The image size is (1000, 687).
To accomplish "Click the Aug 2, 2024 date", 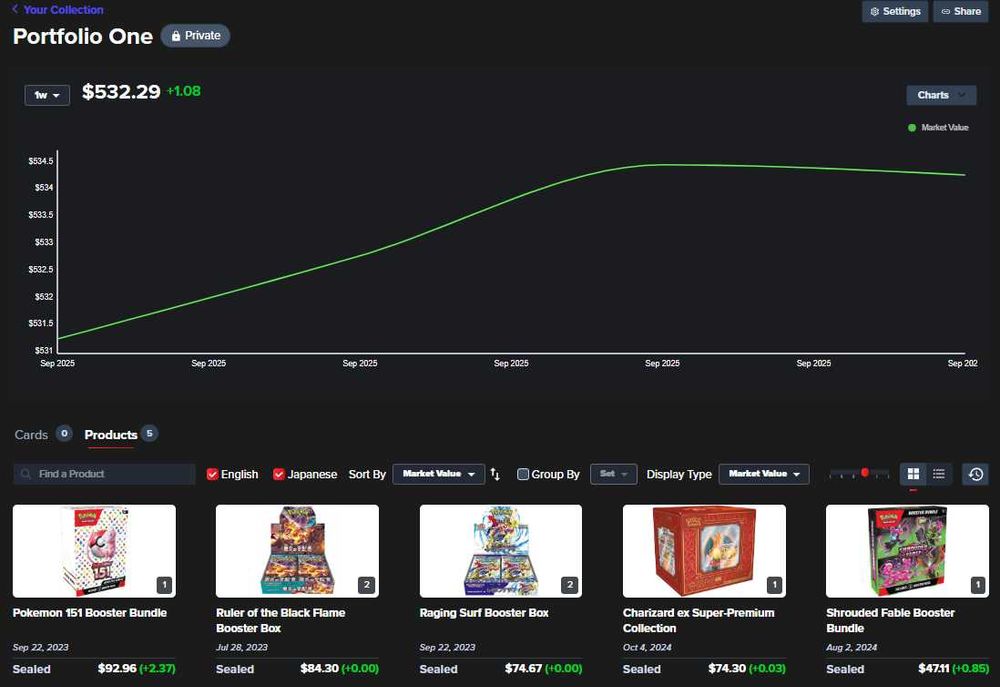I will (851, 647).
